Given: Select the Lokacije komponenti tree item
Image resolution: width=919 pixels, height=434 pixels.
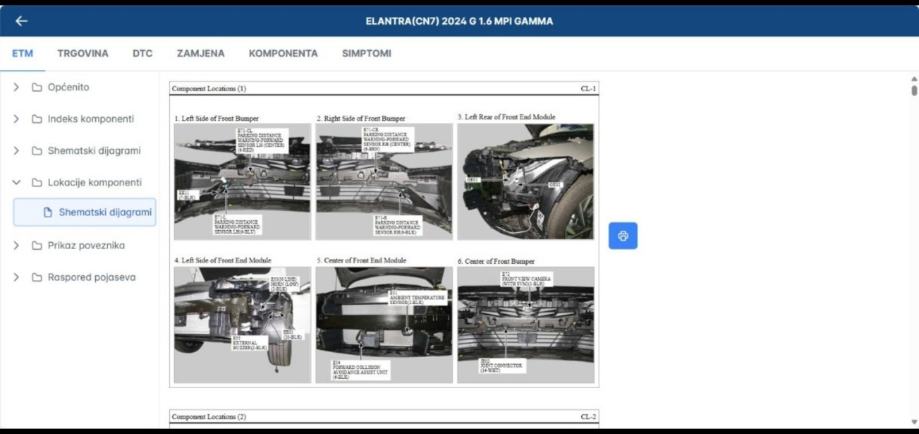Looking at the screenshot, I should point(94,182).
